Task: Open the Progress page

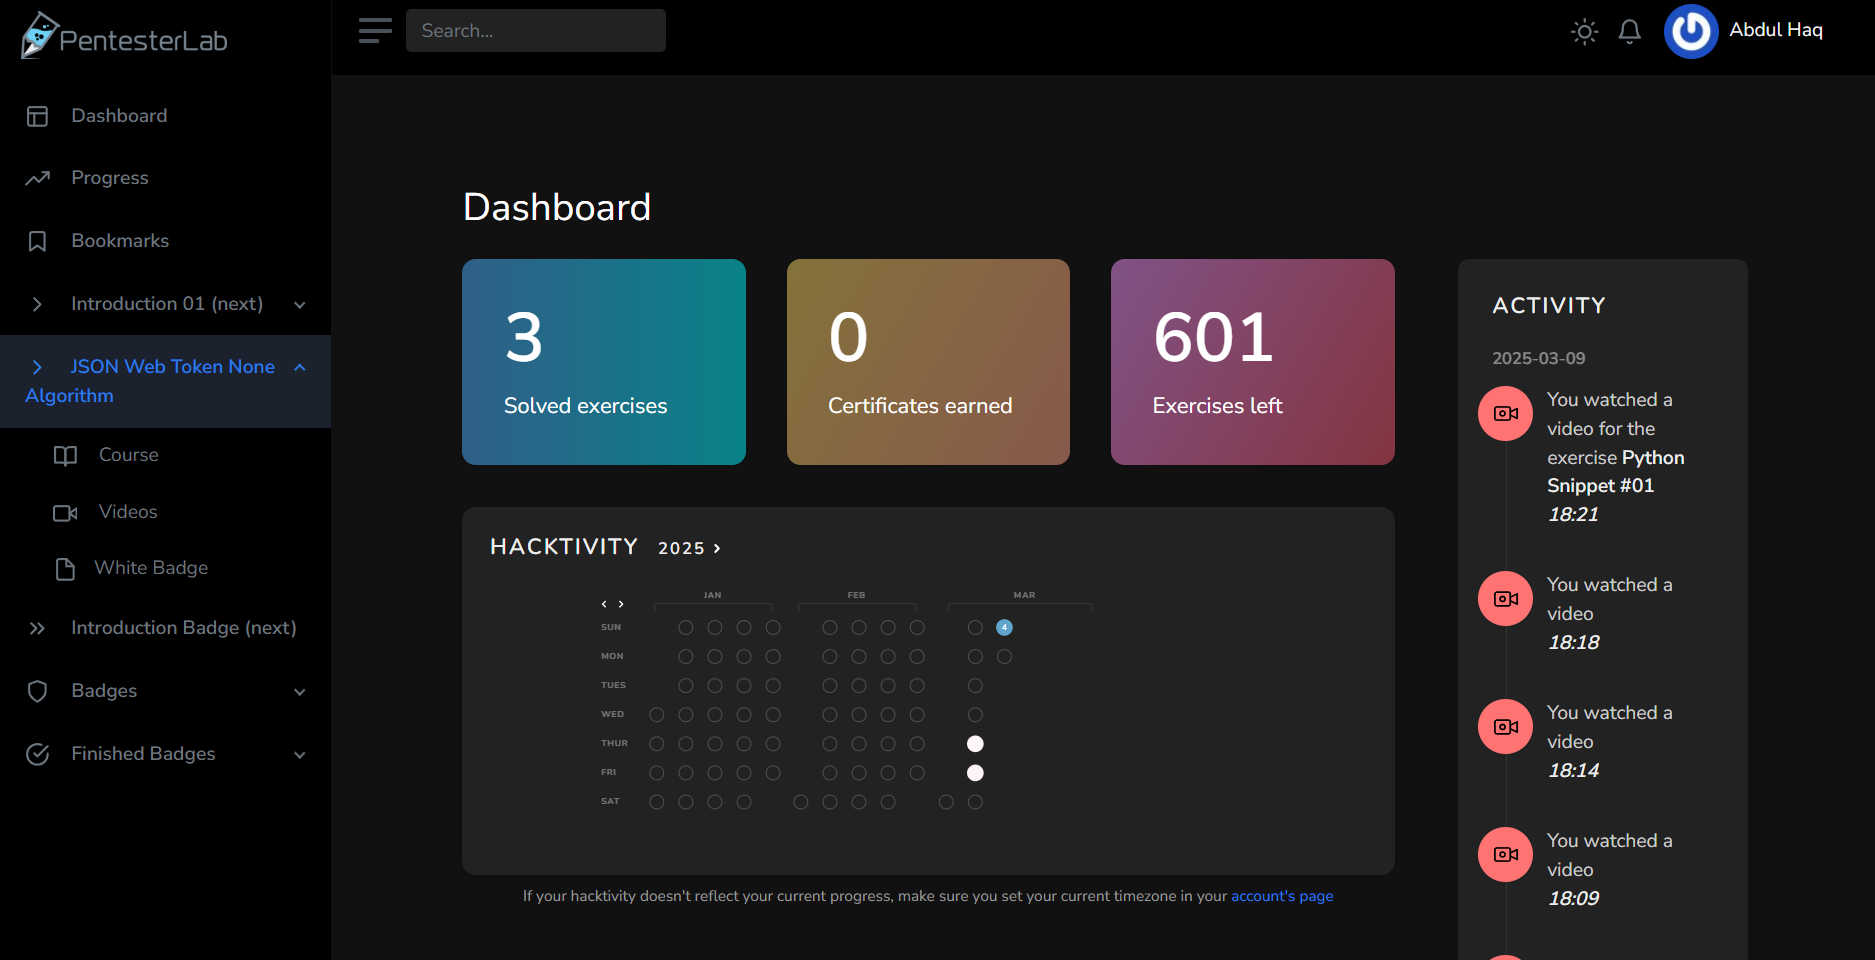Action: pyautogui.click(x=110, y=178)
